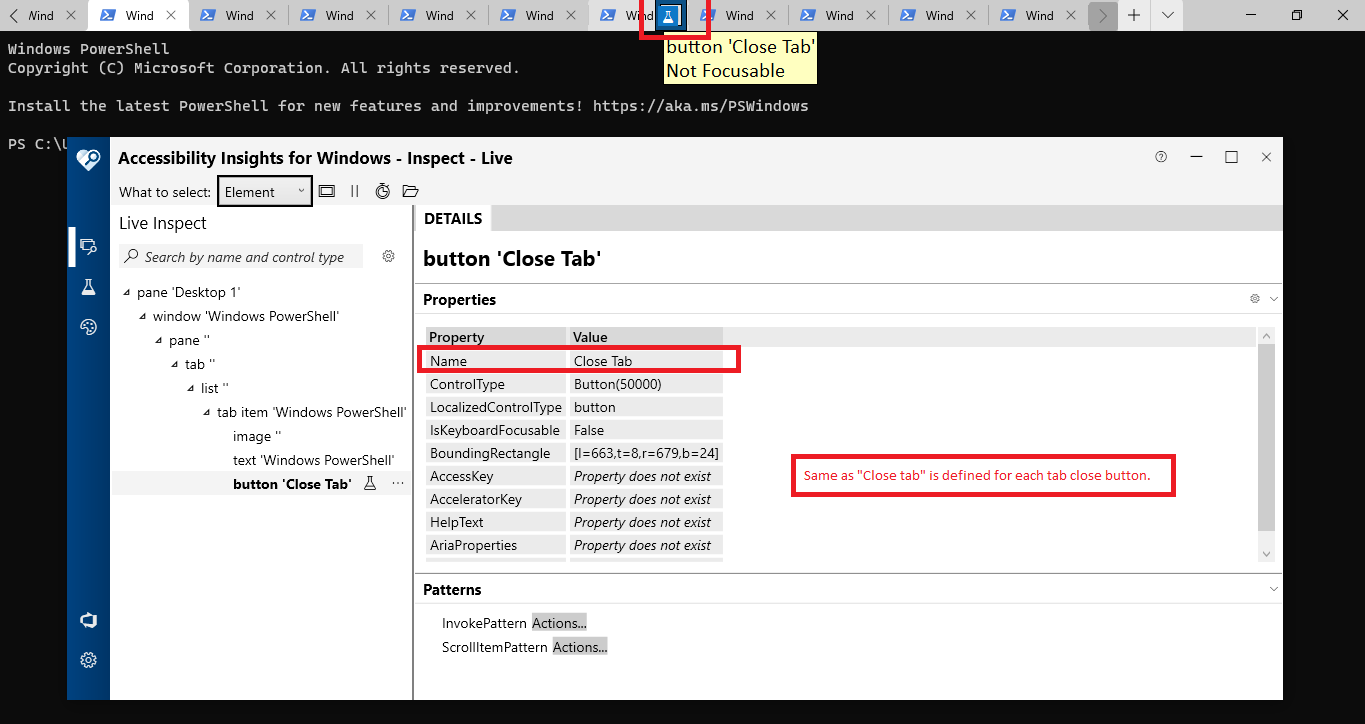The width and height of the screenshot is (1365, 724).
Task: Click the connect icon above sidebar settings
Action: coord(88,620)
